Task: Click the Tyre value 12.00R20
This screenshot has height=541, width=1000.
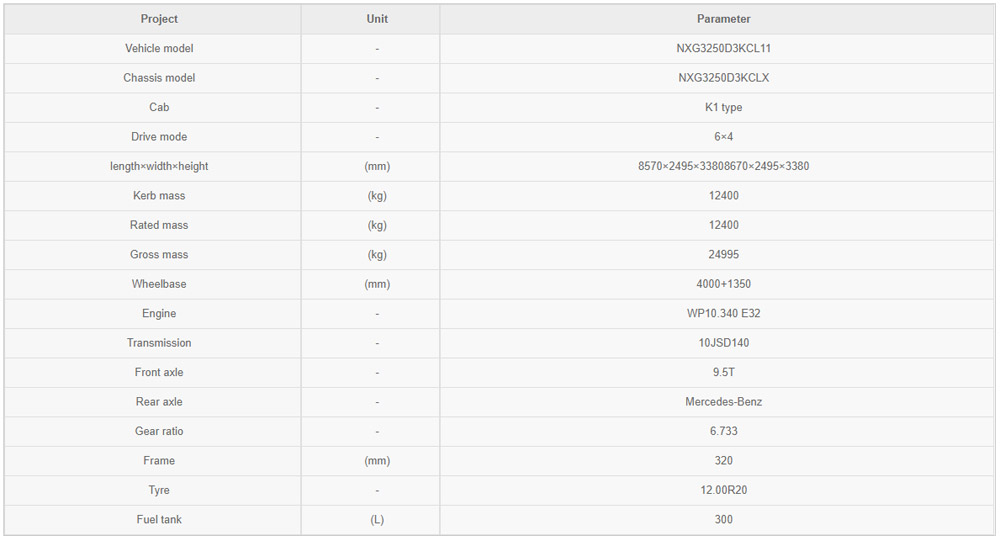Action: click(723, 490)
